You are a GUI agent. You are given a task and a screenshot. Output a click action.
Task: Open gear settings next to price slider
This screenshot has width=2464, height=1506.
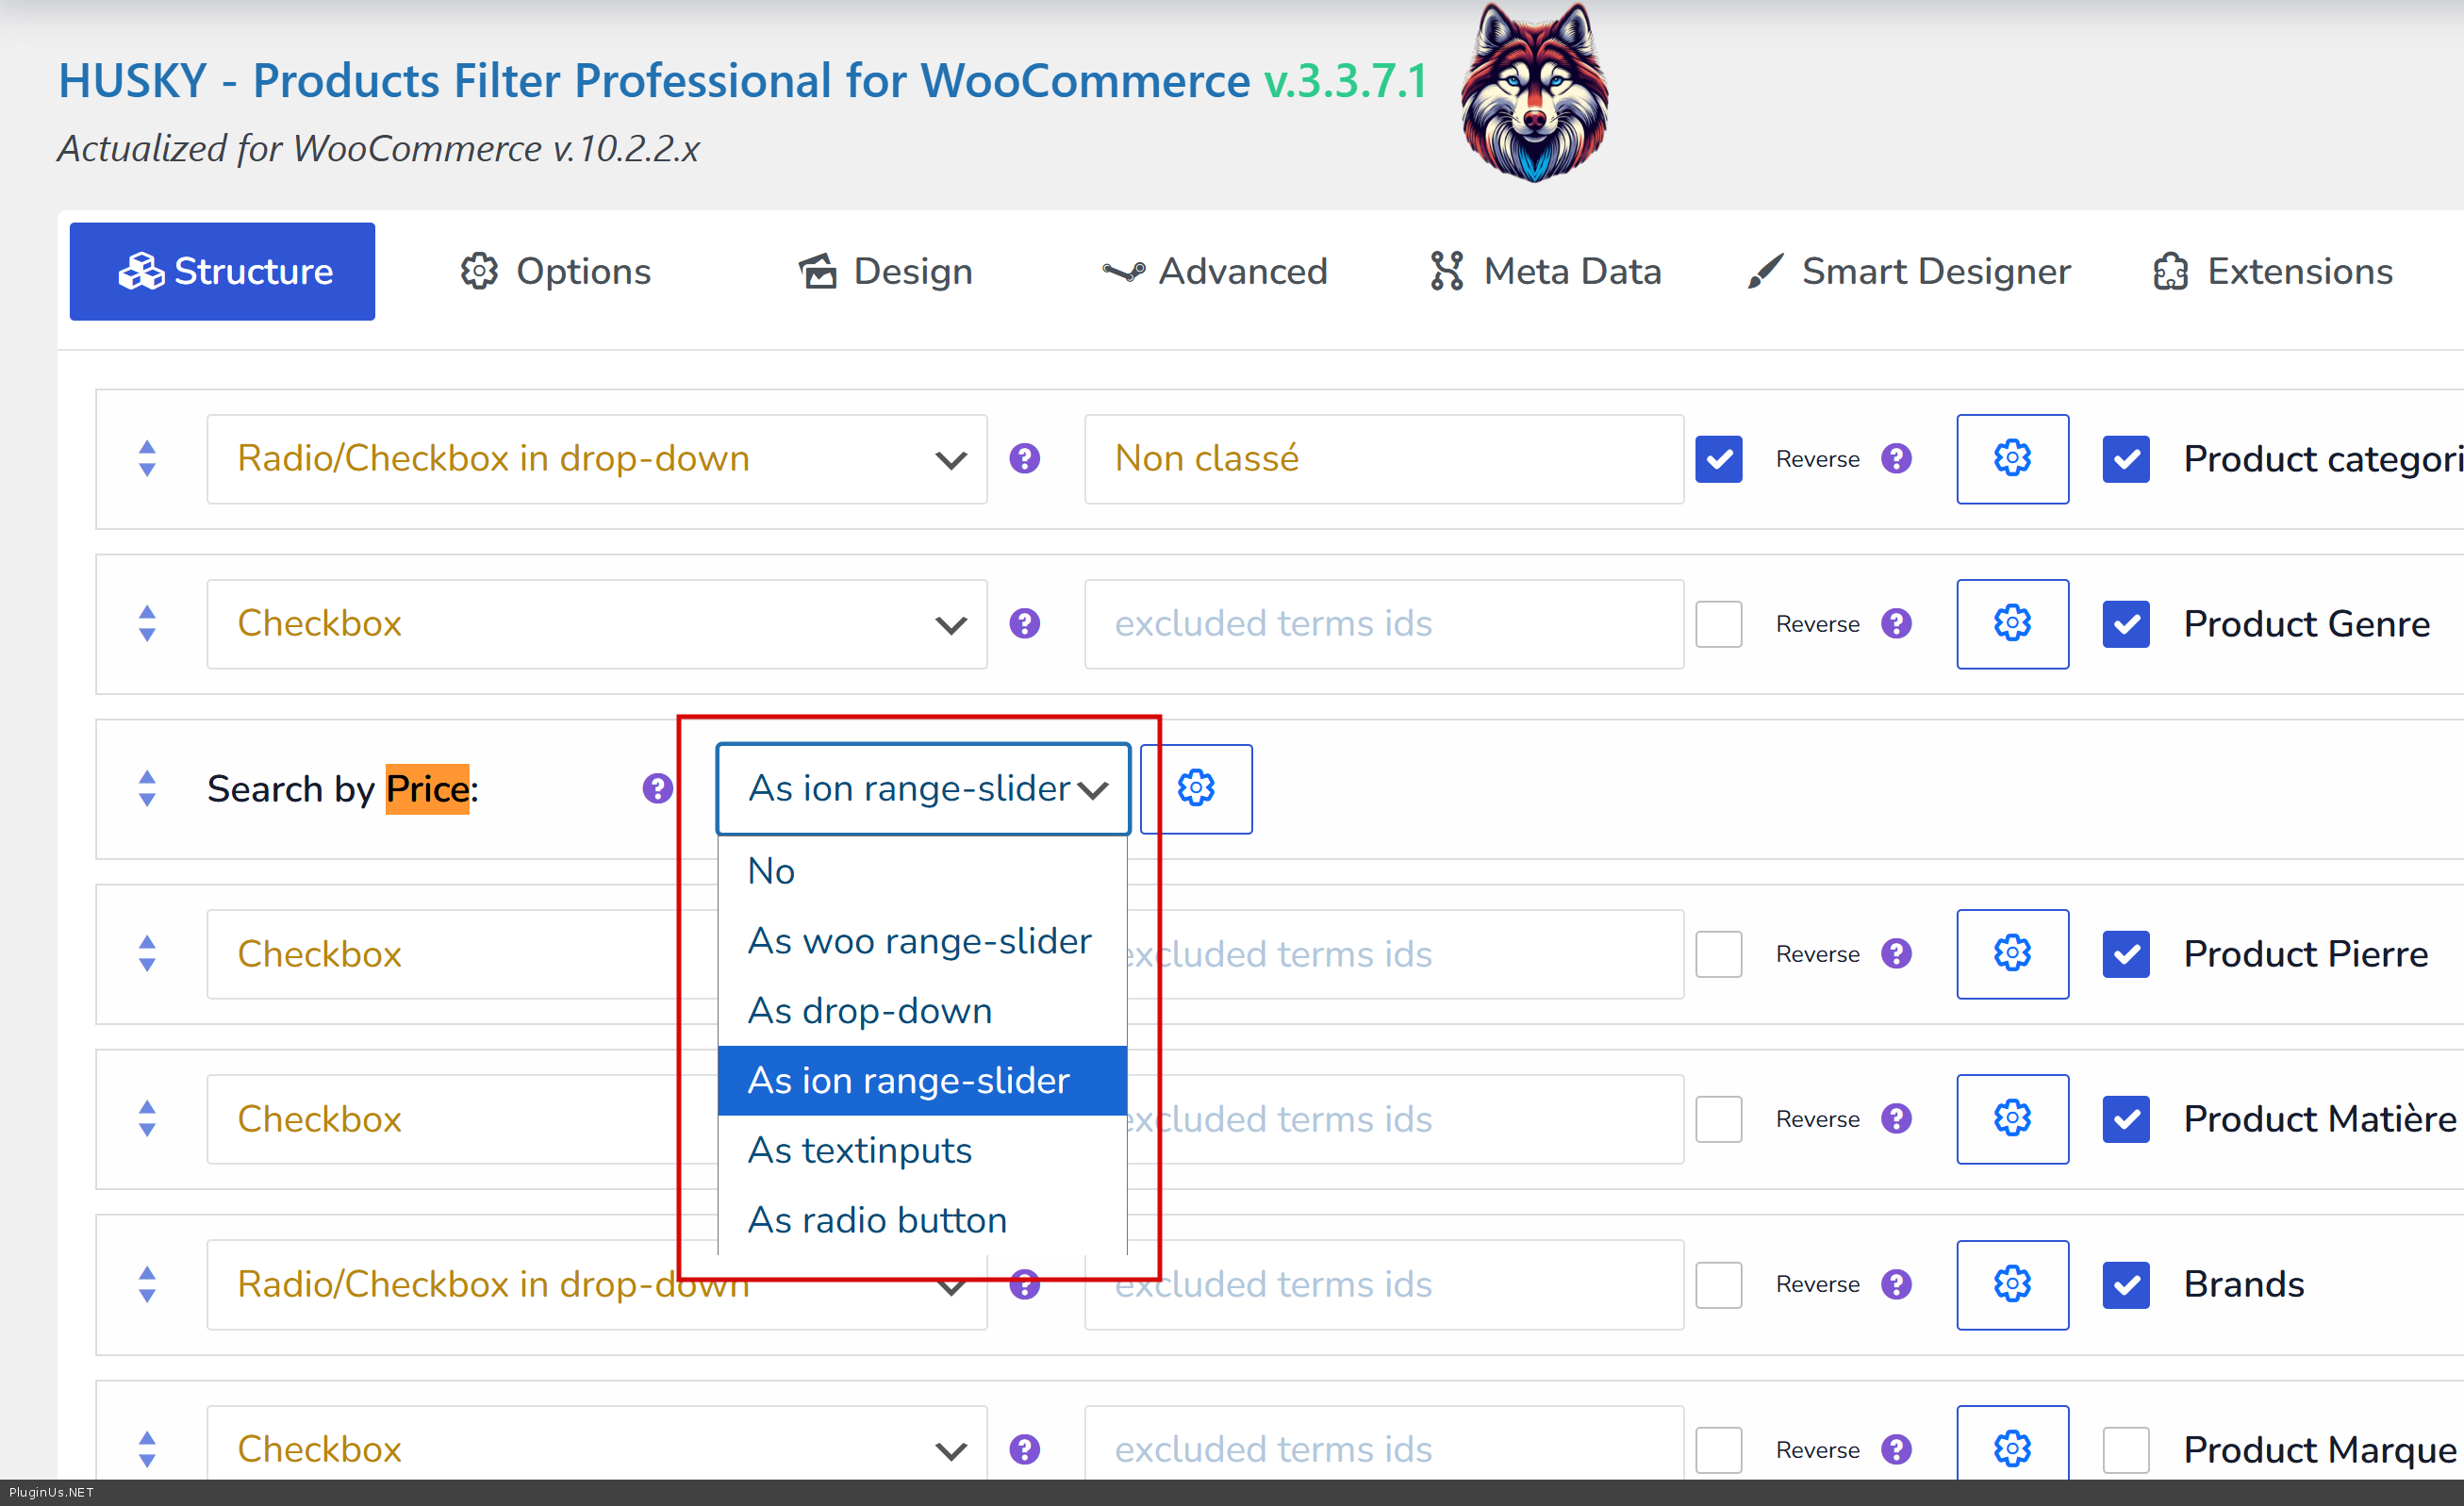tap(1195, 788)
